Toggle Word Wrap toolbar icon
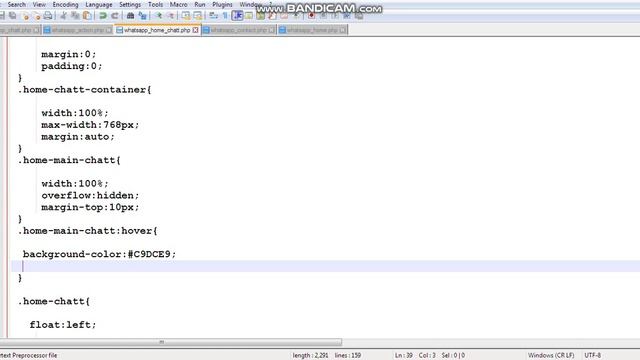The height and width of the screenshot is (360, 640). pyautogui.click(x=213, y=16)
